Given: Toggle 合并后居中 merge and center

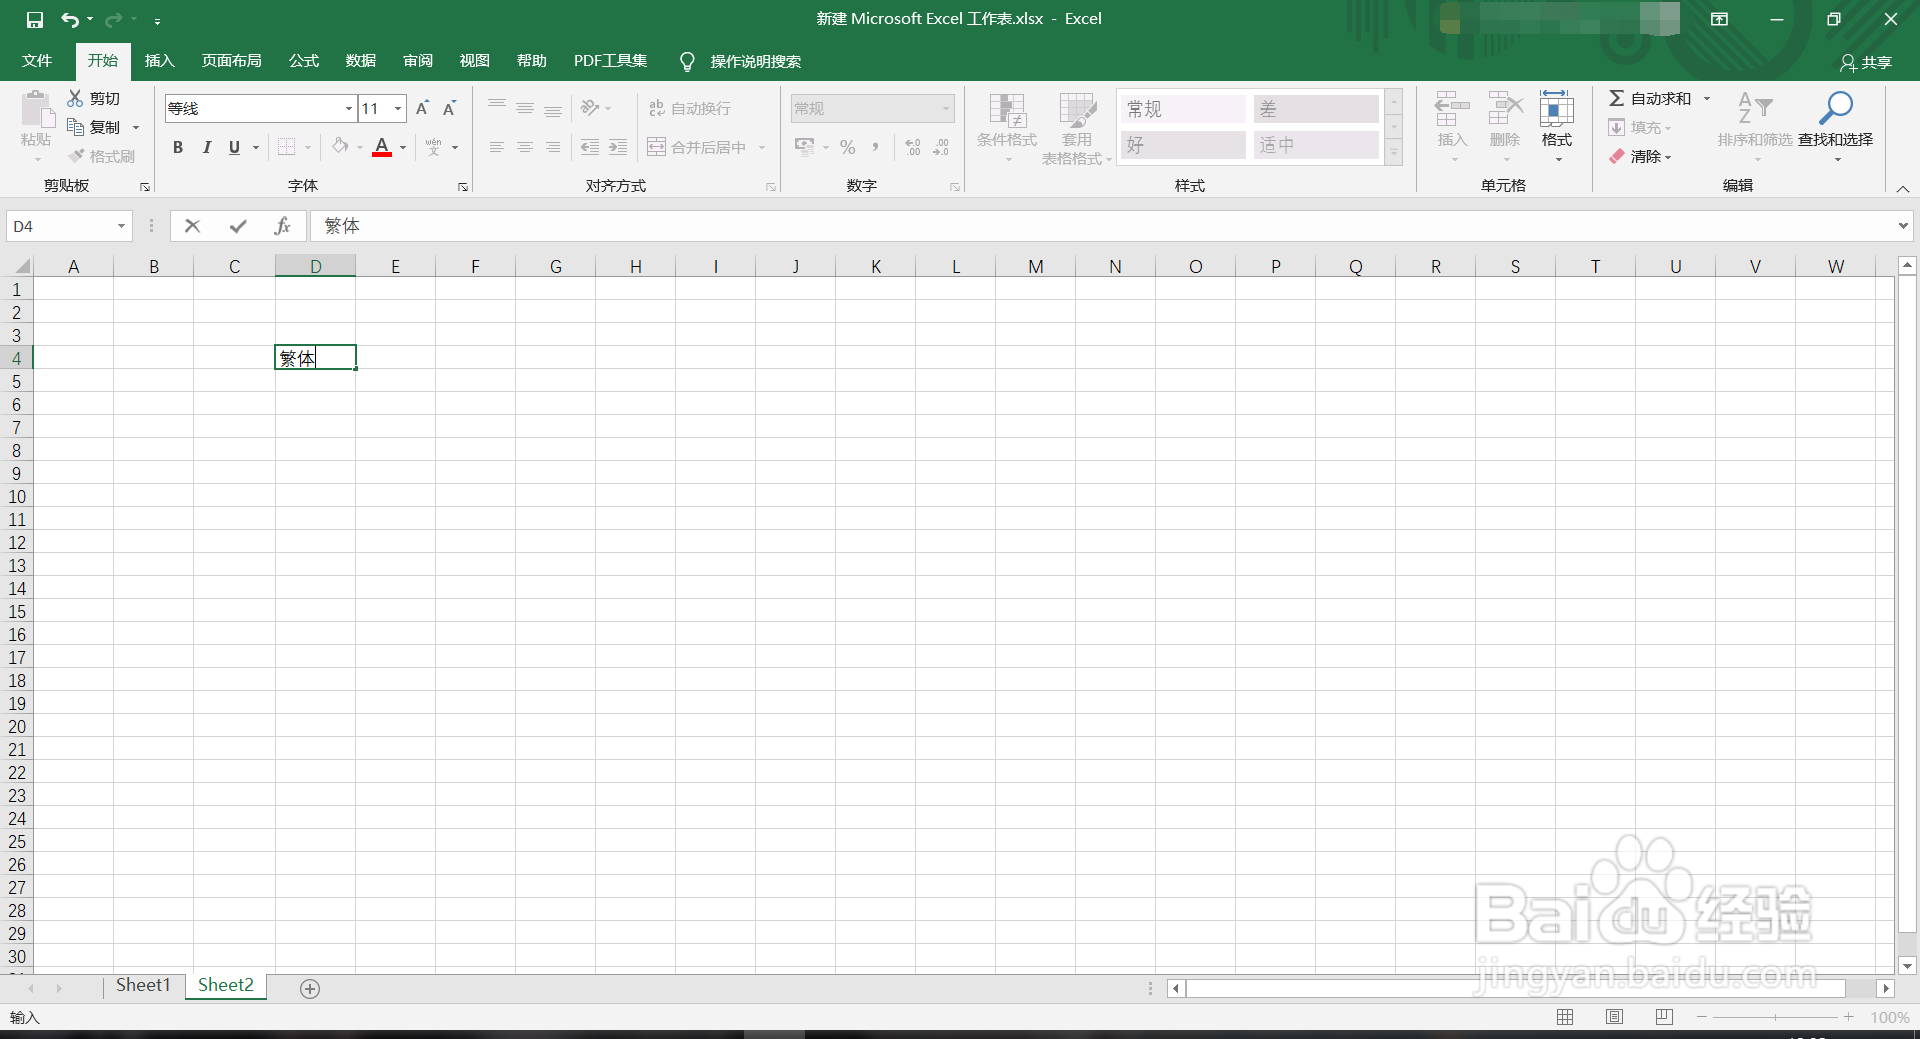Looking at the screenshot, I should (x=697, y=147).
